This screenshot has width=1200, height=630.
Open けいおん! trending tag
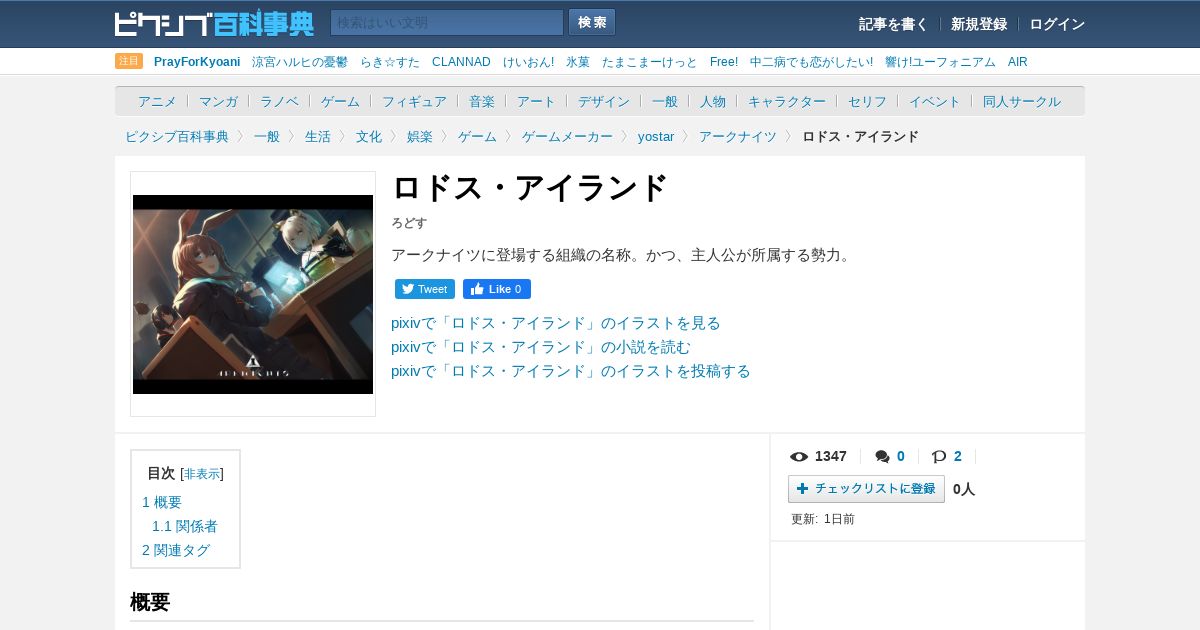(528, 62)
